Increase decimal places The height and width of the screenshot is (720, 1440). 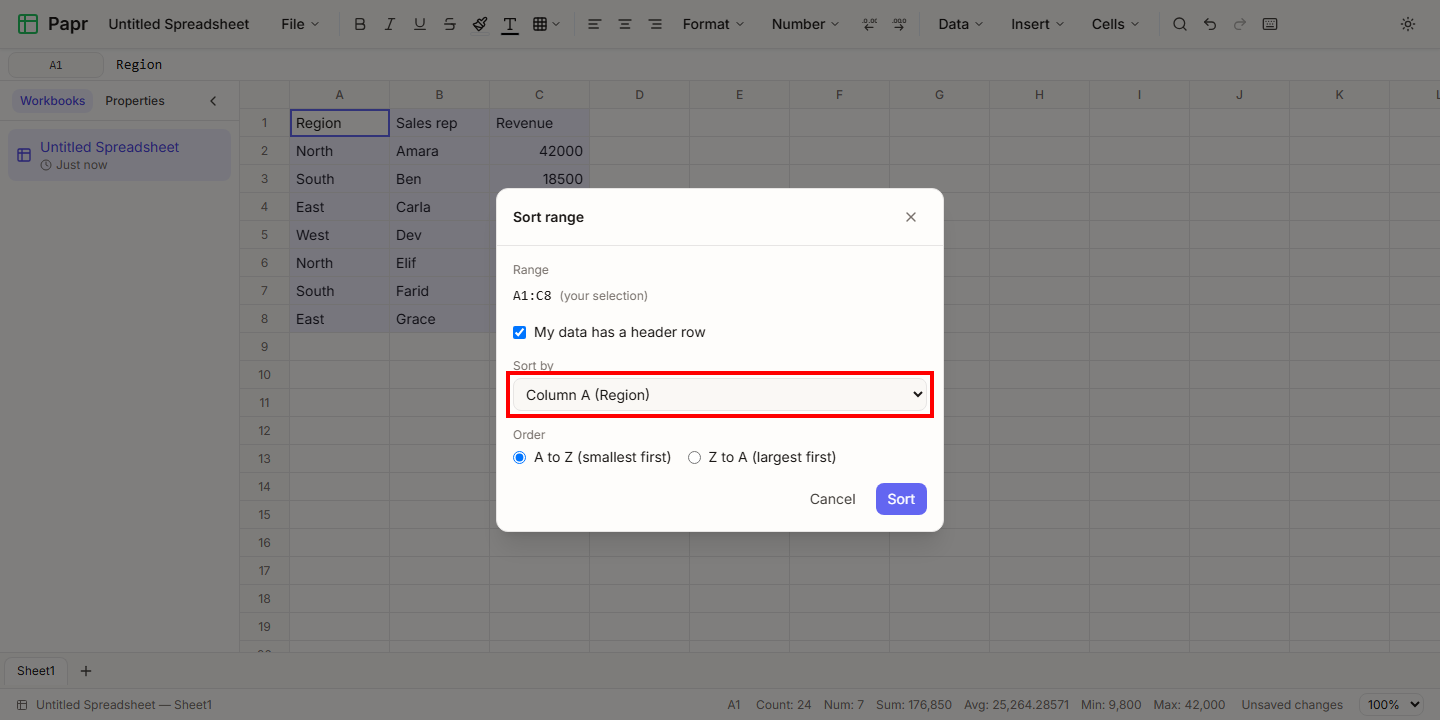click(x=899, y=24)
